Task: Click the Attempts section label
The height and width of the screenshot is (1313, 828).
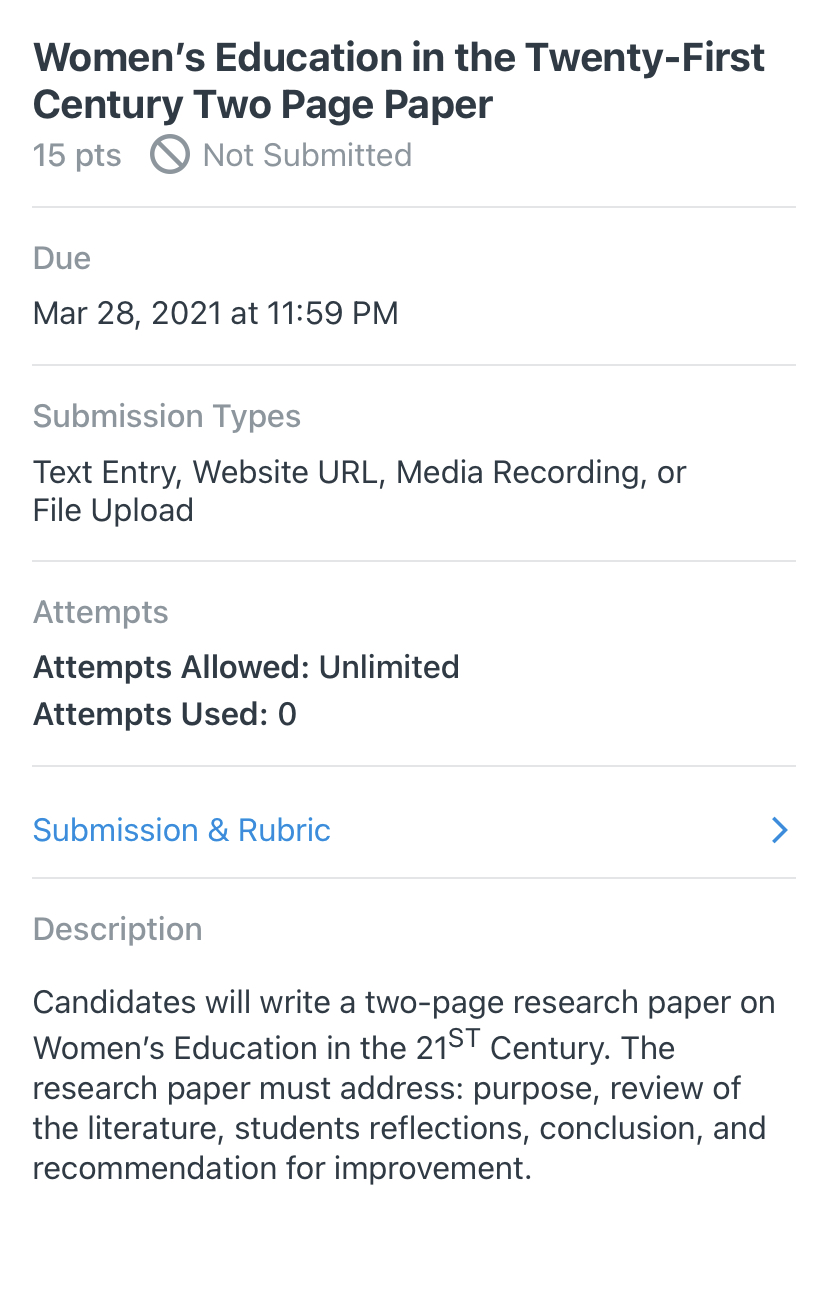Action: [100, 612]
